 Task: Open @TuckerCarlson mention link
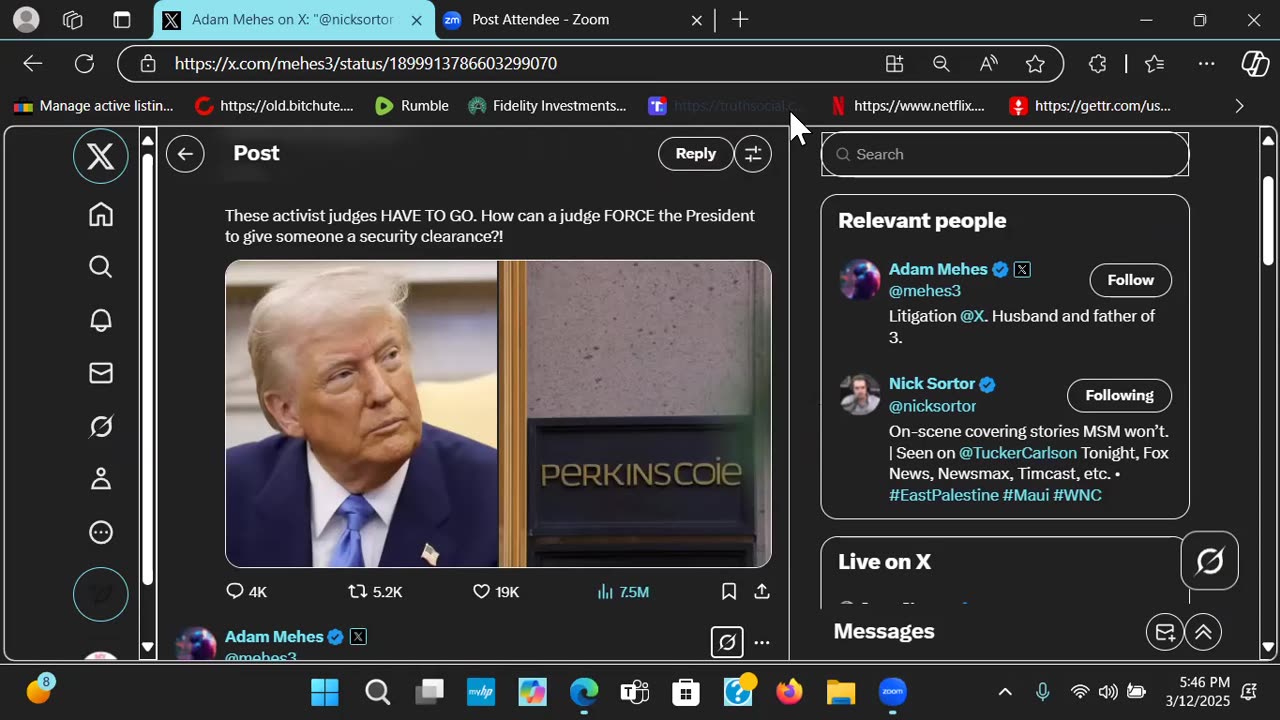(x=1018, y=453)
